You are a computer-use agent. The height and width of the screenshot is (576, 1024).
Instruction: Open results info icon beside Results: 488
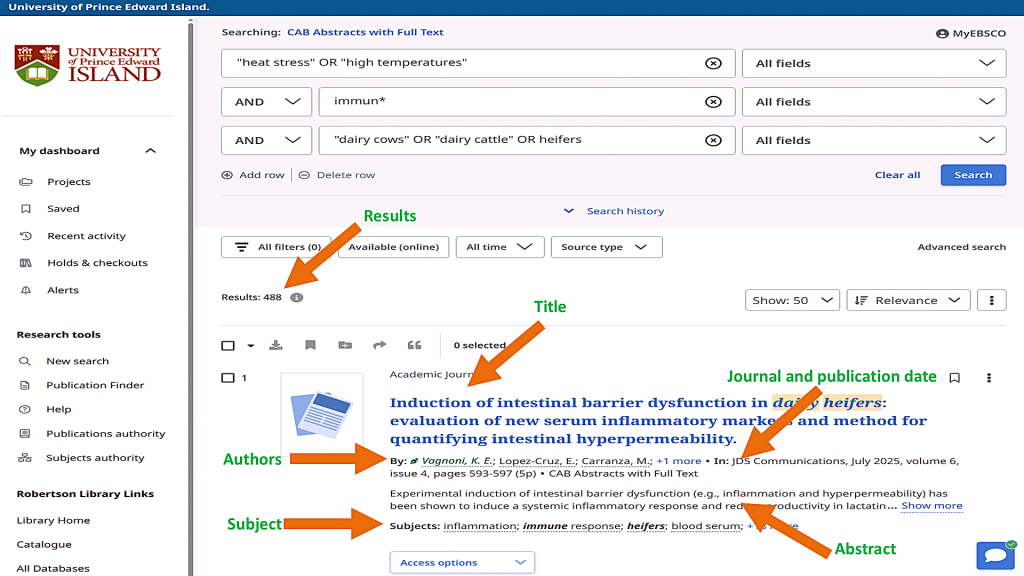coord(297,297)
